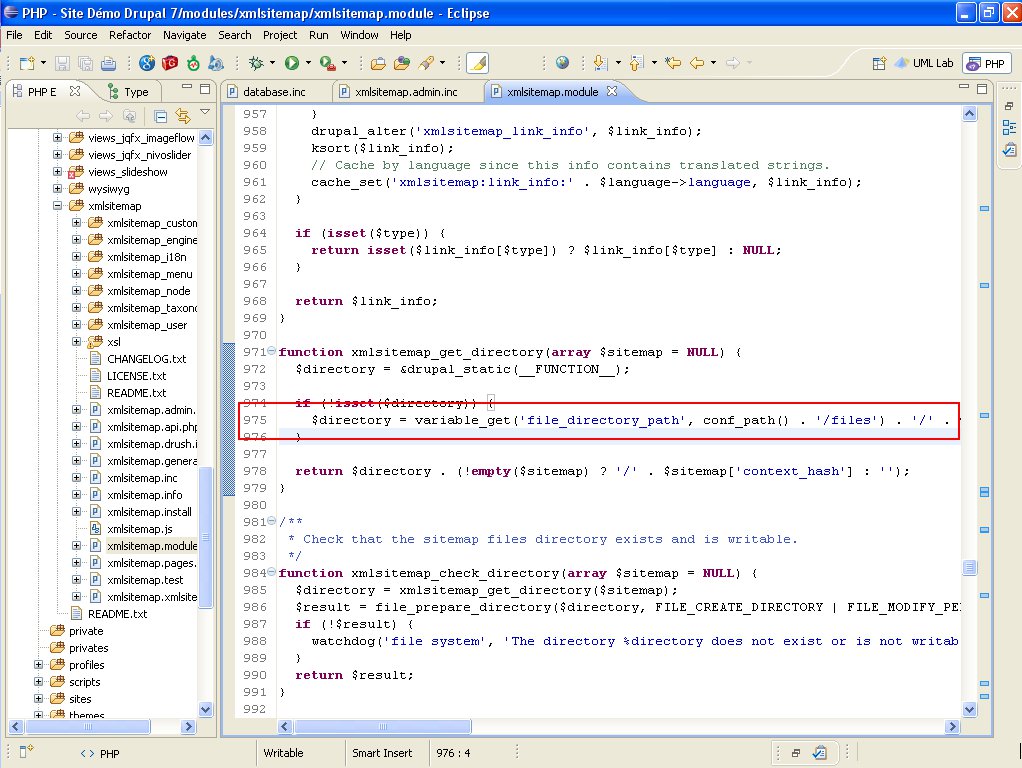1022x768 pixels.
Task: Maximize the editor area
Action: coord(982,89)
